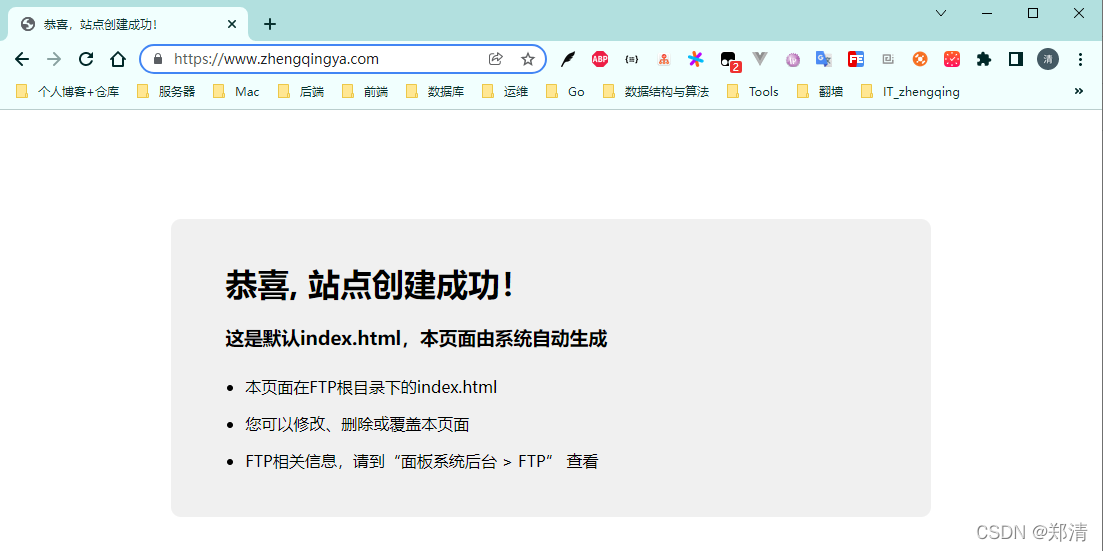Open the browser home page

click(x=118, y=59)
